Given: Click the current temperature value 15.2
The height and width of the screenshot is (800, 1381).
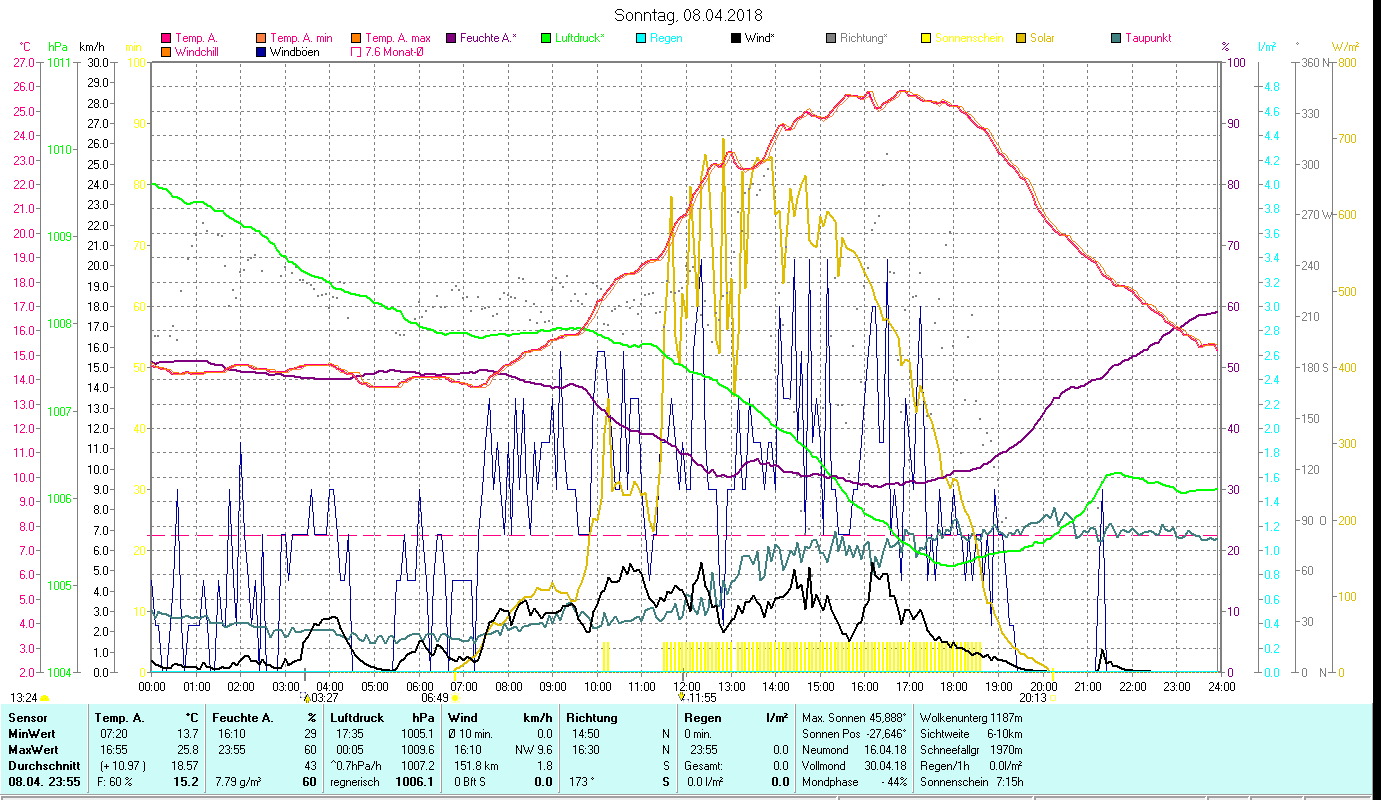Looking at the screenshot, I should (x=188, y=782).
